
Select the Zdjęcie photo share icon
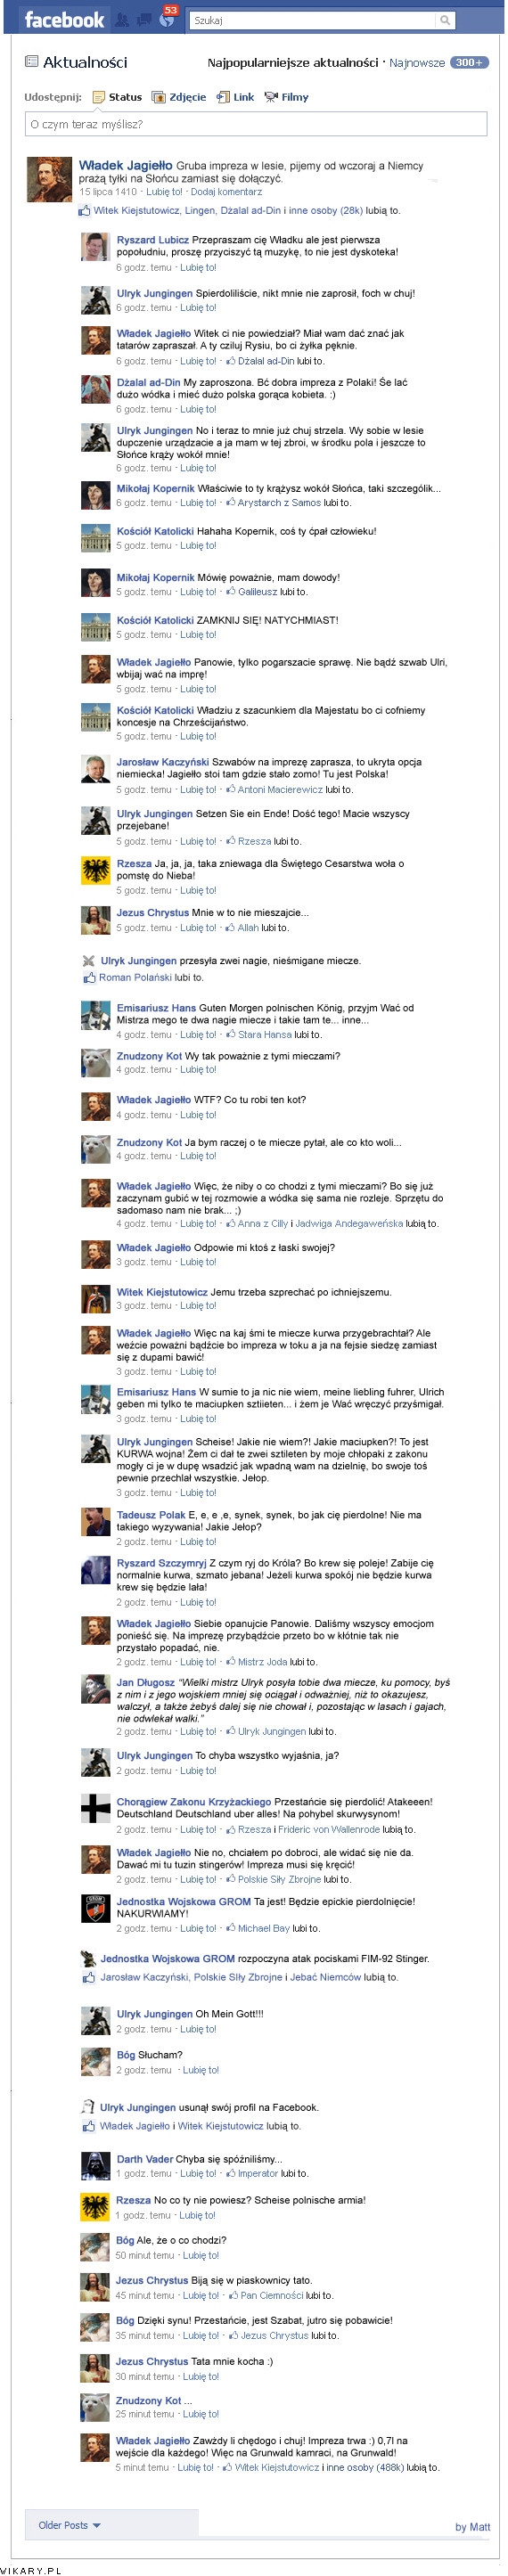click(158, 97)
